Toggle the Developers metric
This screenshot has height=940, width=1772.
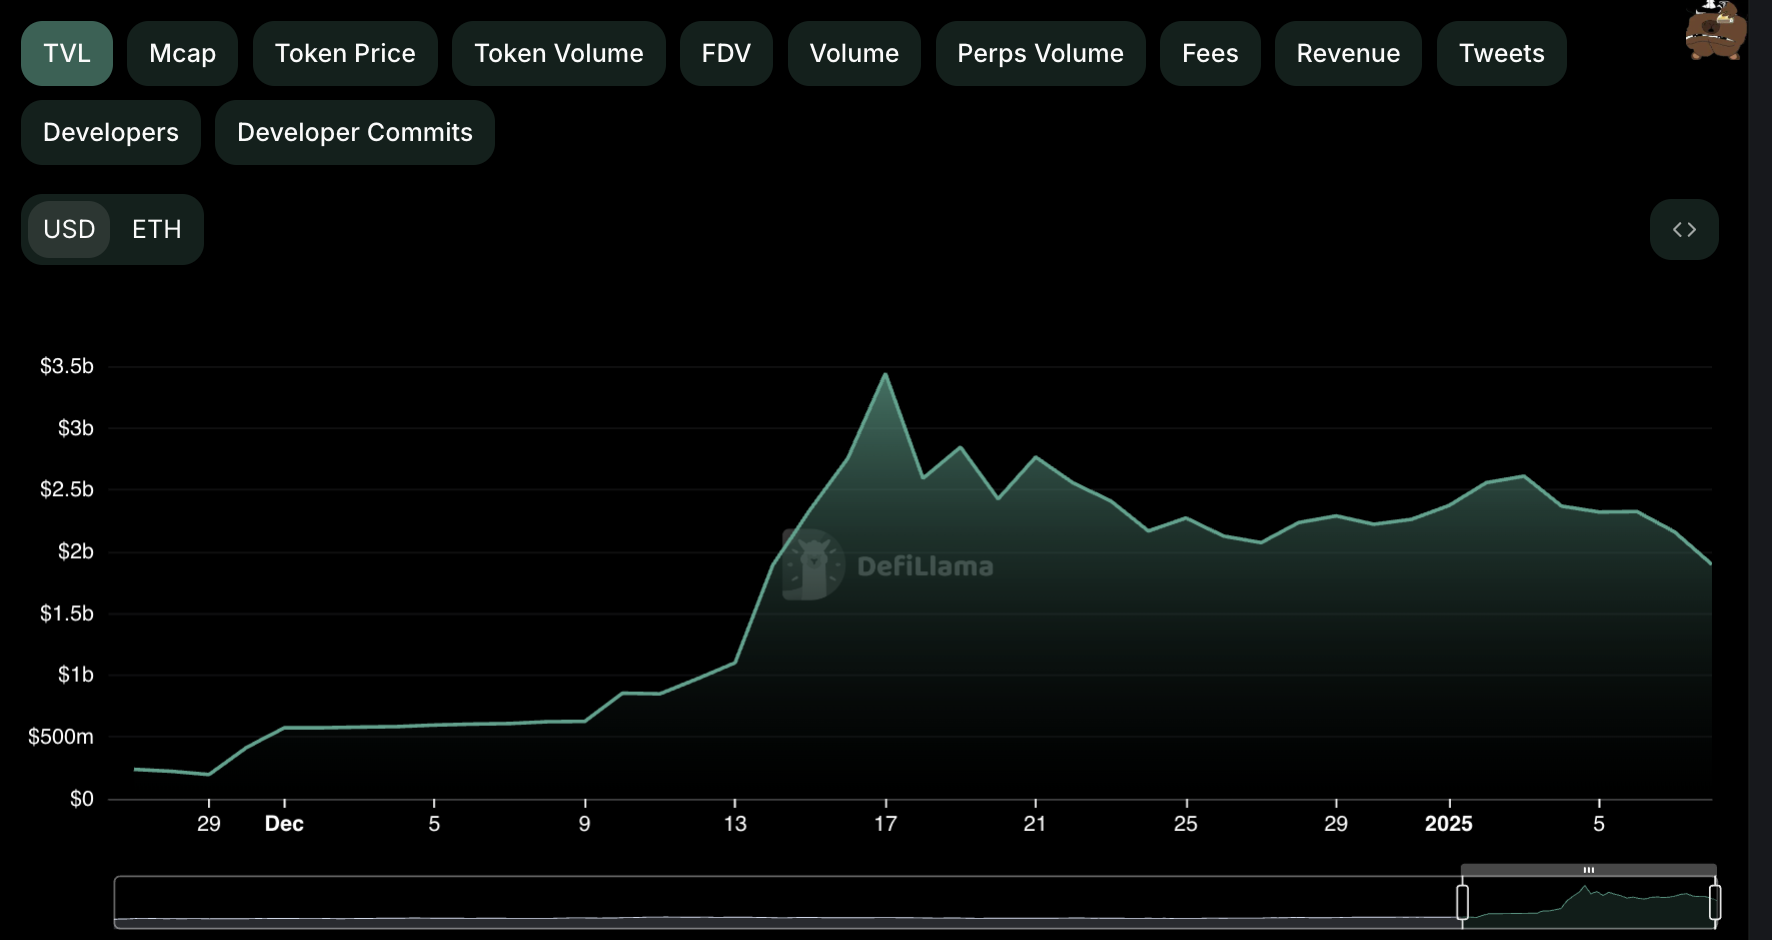click(x=111, y=133)
